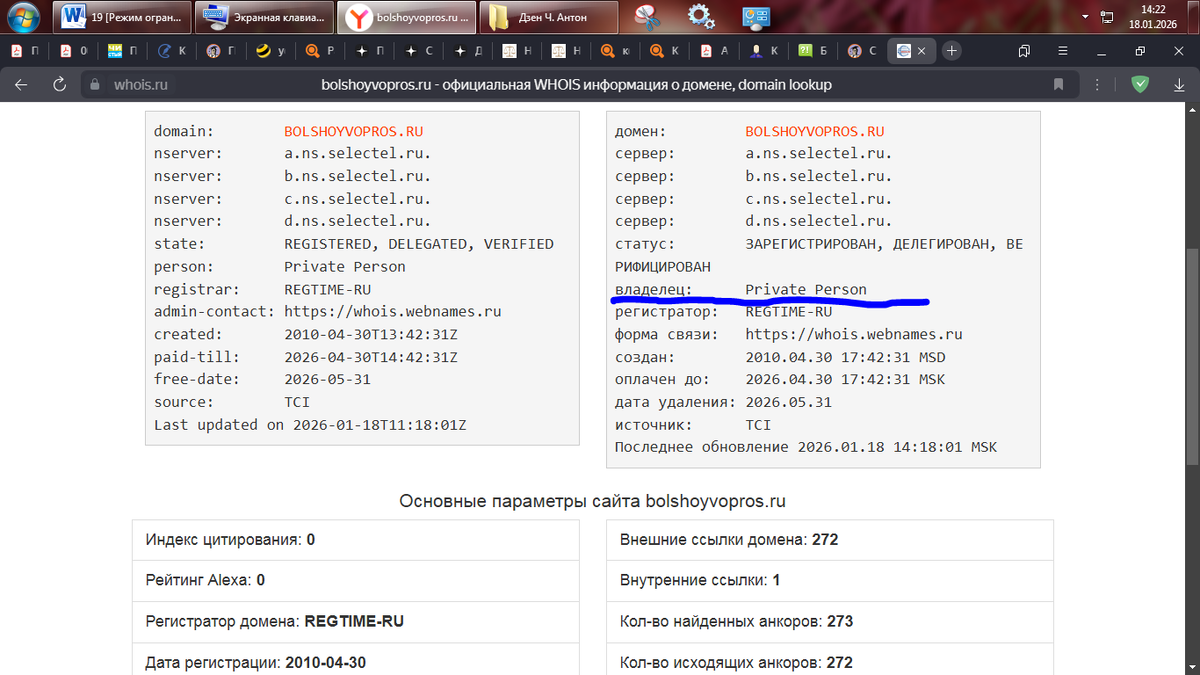Focus the Yandex Browser bolshoyvopros.ru taskbar button
Image resolution: width=1200 pixels, height=675 pixels.
[x=406, y=17]
